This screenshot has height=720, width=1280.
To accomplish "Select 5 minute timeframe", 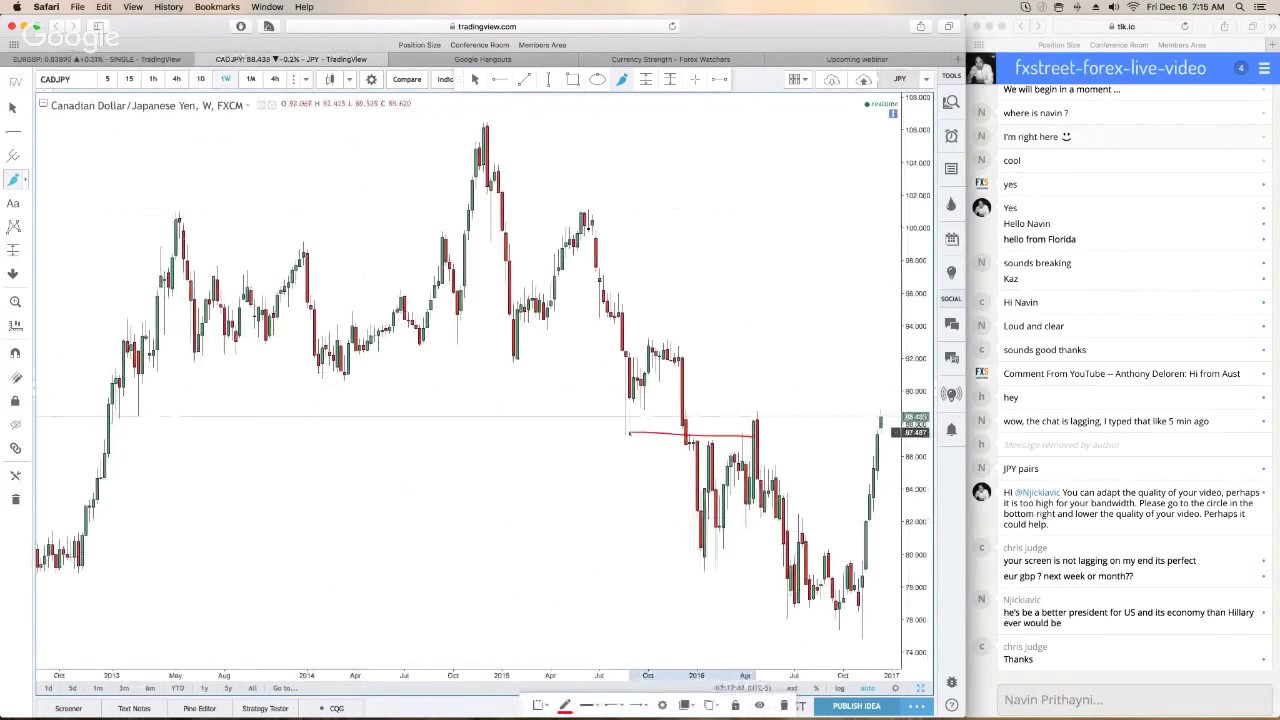I will click(107, 79).
